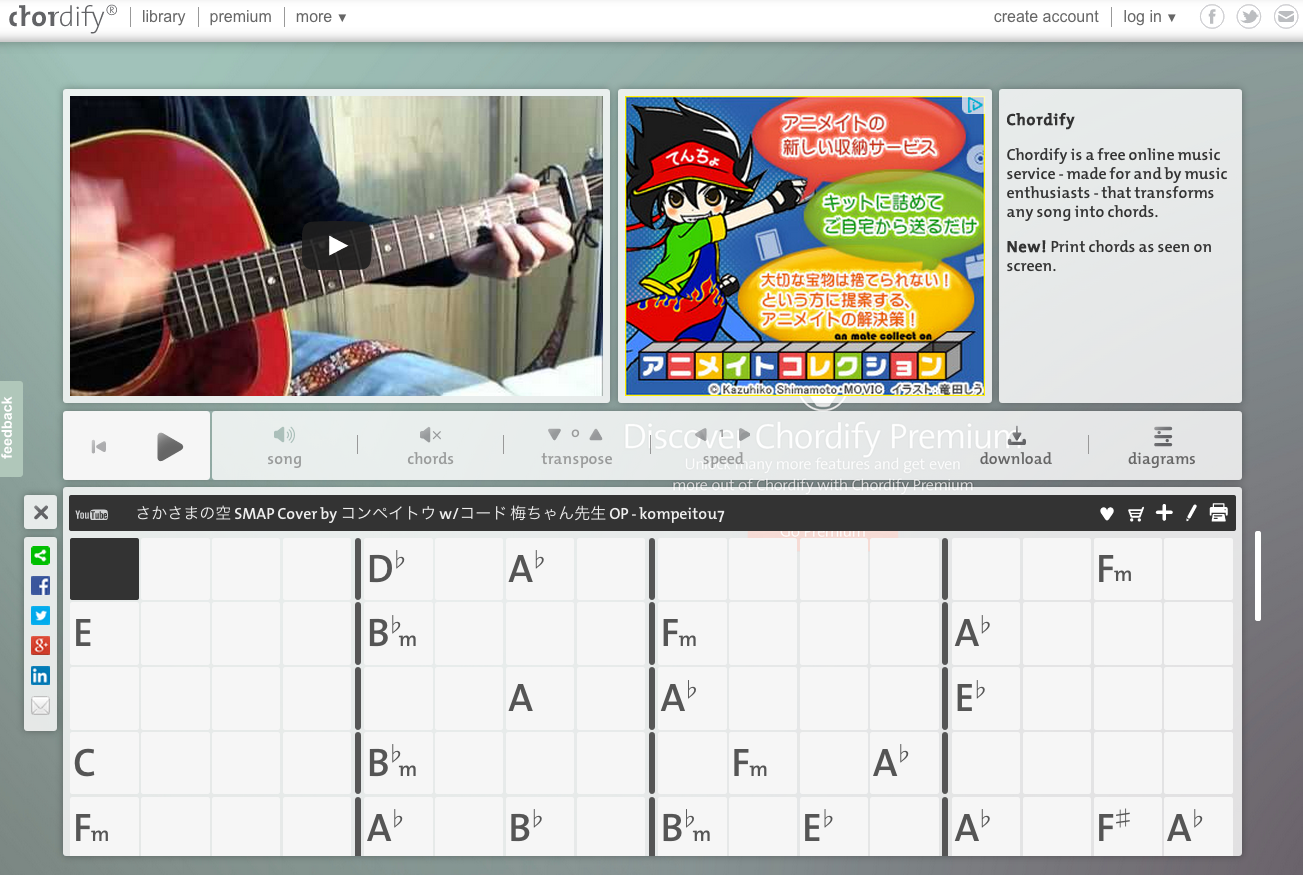The width and height of the screenshot is (1303, 875).
Task: Share on LinkedIn
Action: (40, 676)
